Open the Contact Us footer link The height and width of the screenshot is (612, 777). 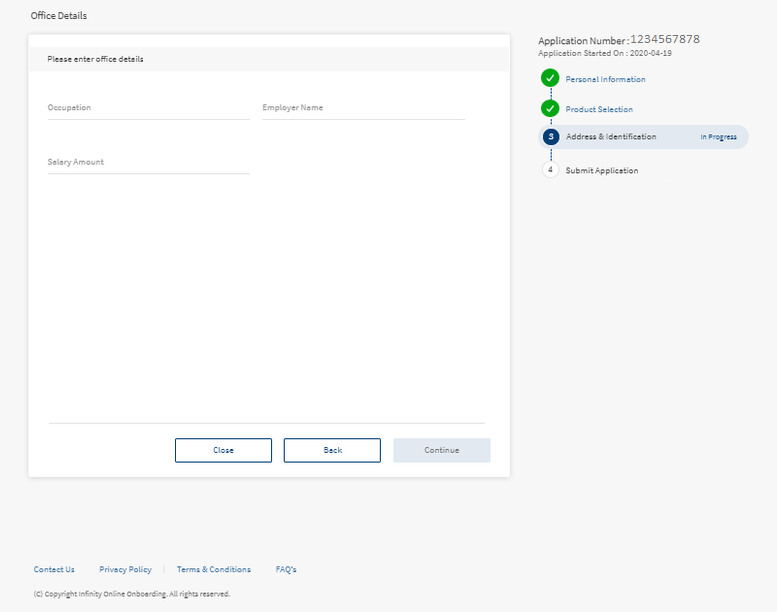click(x=54, y=569)
